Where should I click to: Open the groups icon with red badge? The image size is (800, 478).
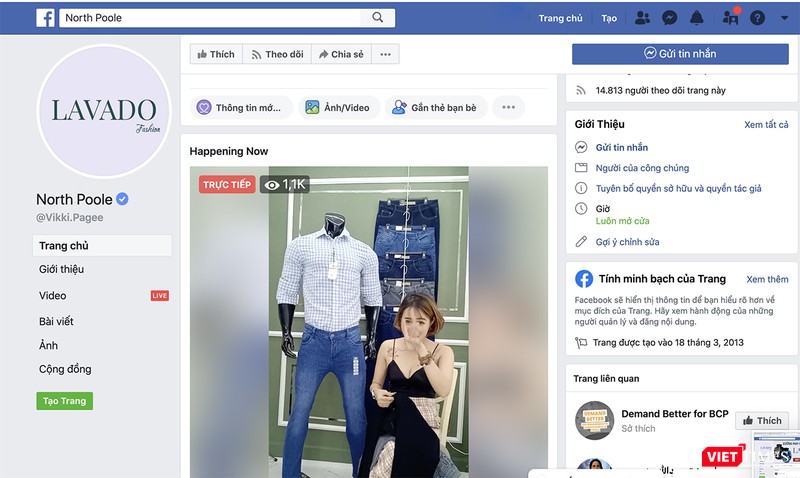[x=731, y=18]
